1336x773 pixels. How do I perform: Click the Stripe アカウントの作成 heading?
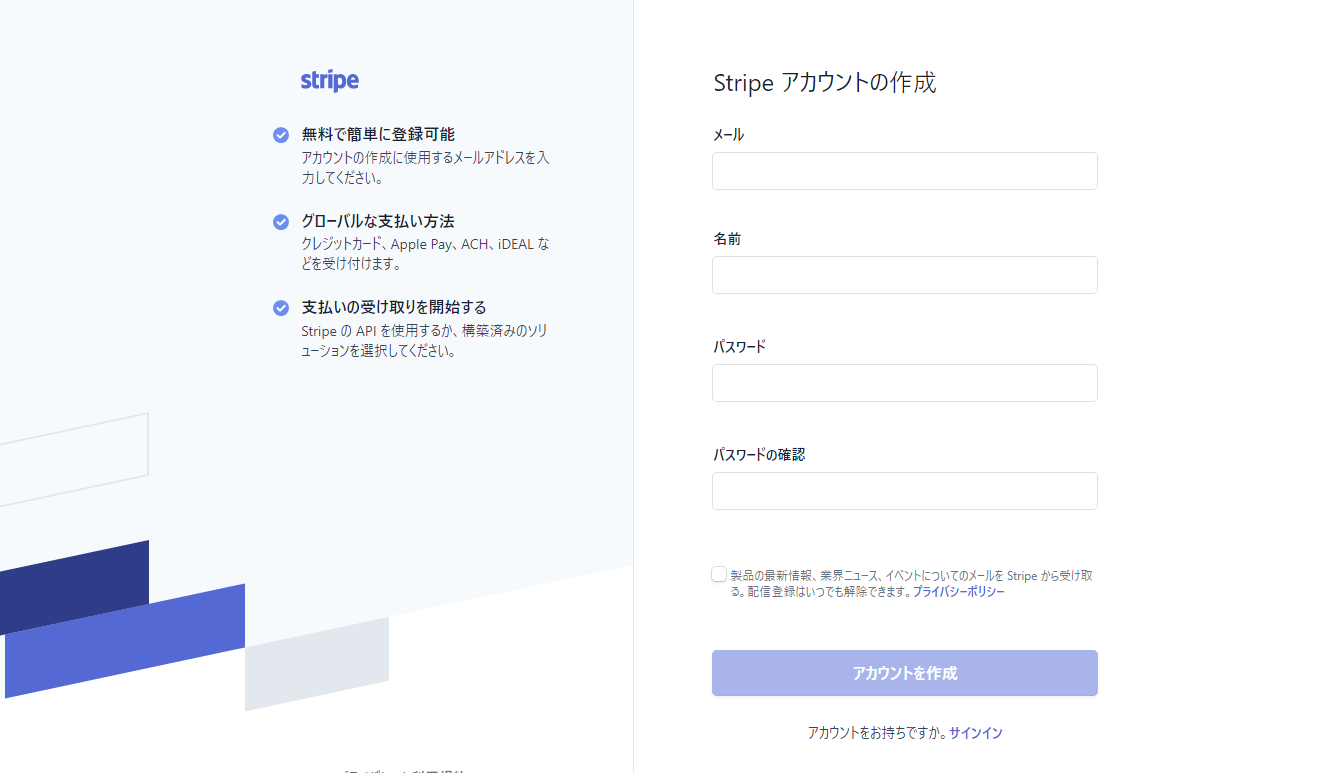click(824, 83)
